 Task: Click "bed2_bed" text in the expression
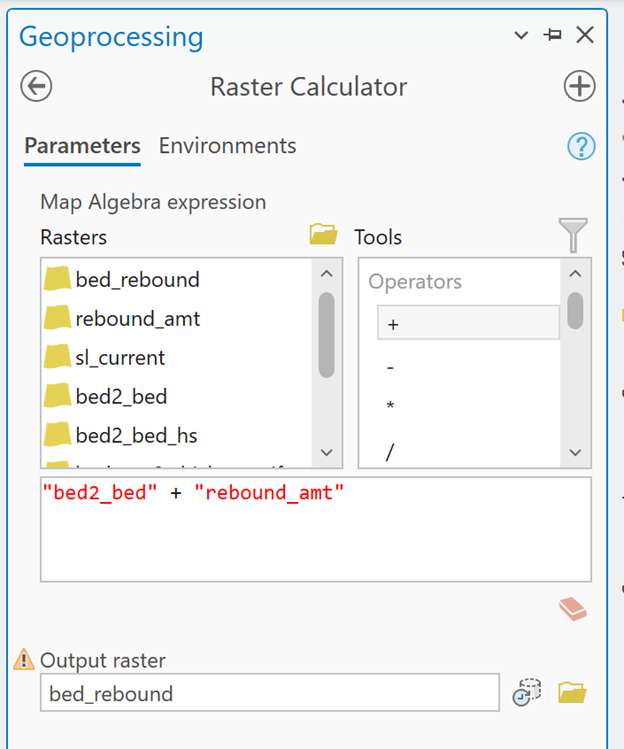(x=100, y=492)
